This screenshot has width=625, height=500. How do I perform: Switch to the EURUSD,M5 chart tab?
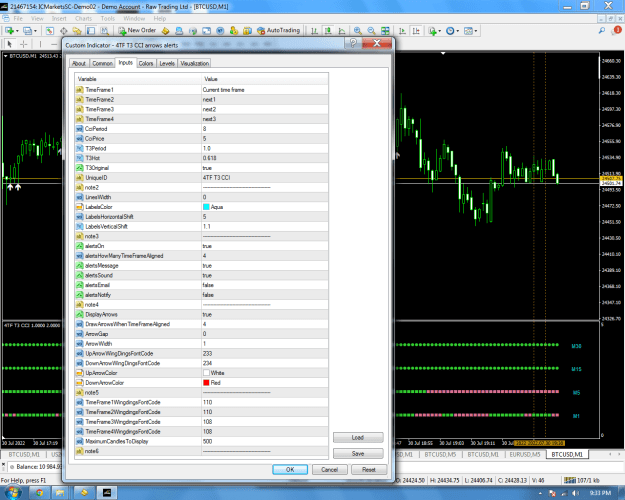click(525, 454)
